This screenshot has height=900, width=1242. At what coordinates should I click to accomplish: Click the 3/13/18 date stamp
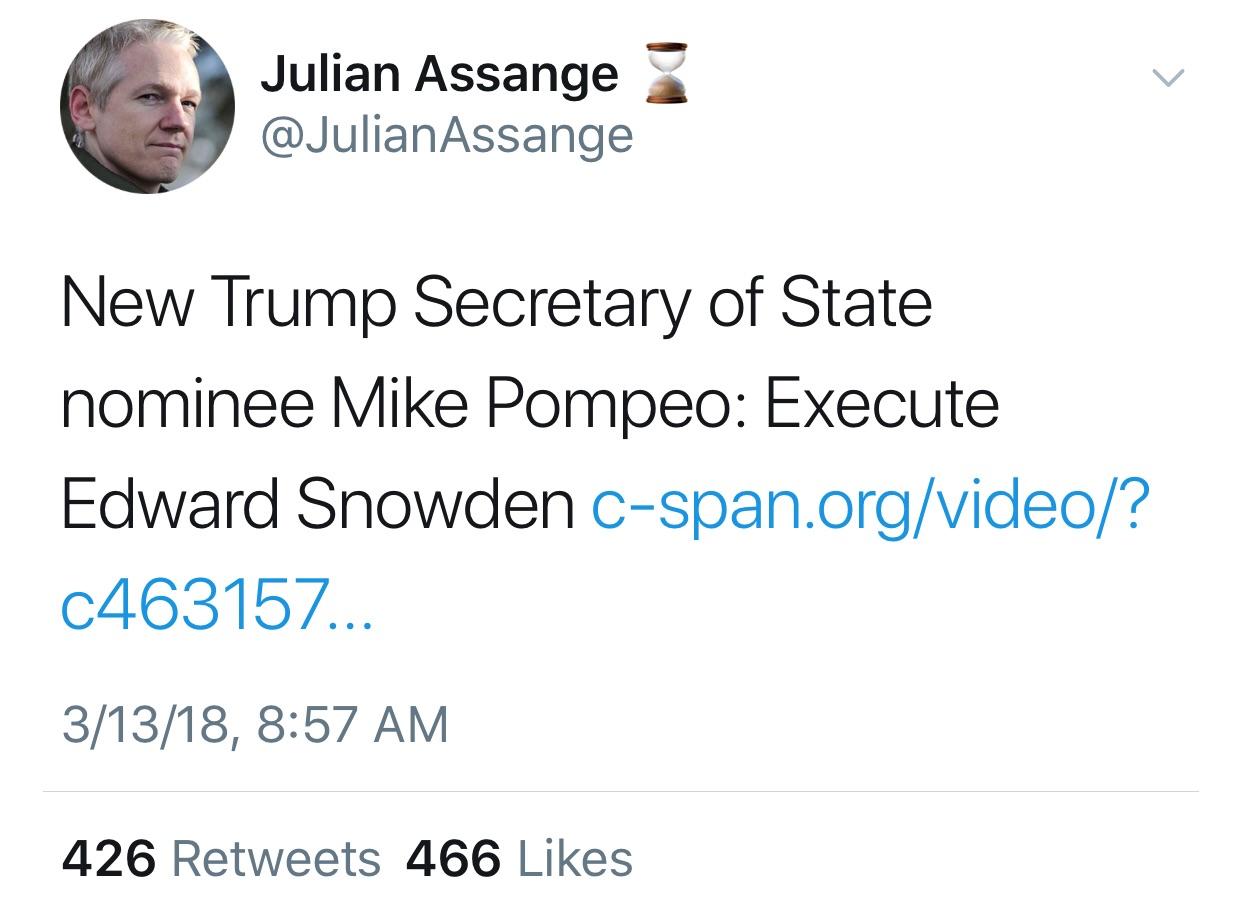148,724
